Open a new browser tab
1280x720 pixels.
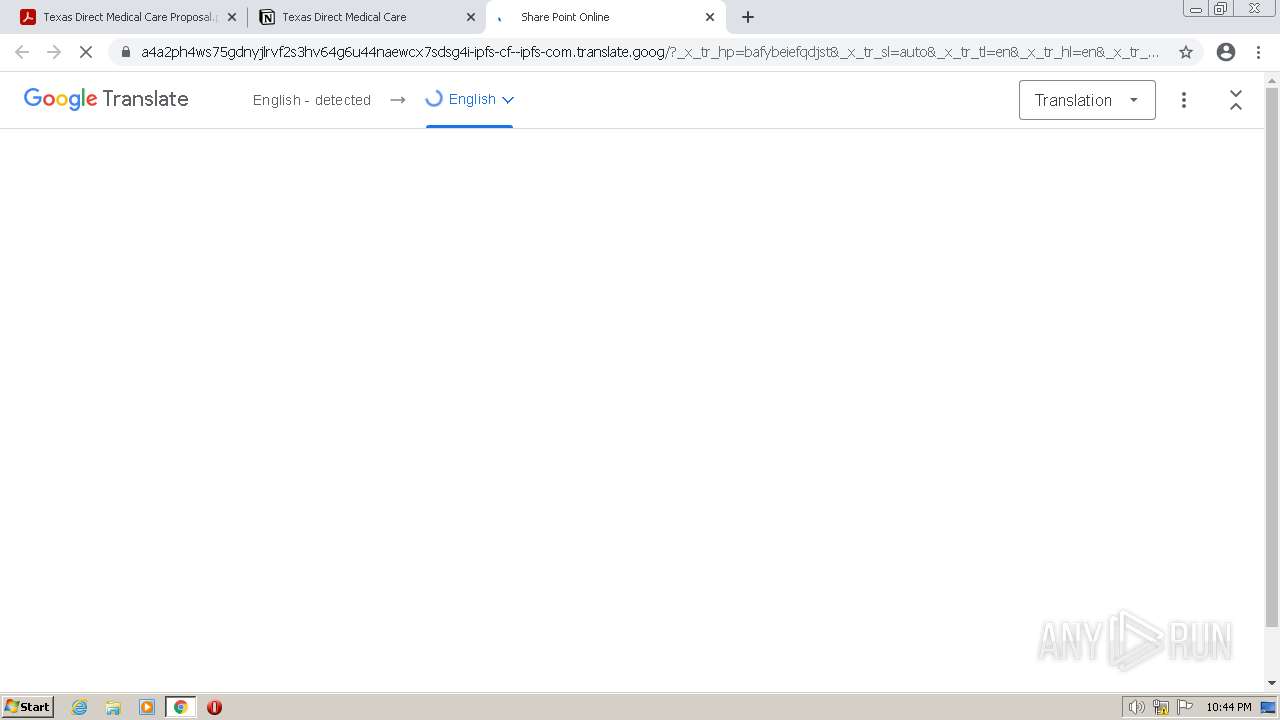748,17
